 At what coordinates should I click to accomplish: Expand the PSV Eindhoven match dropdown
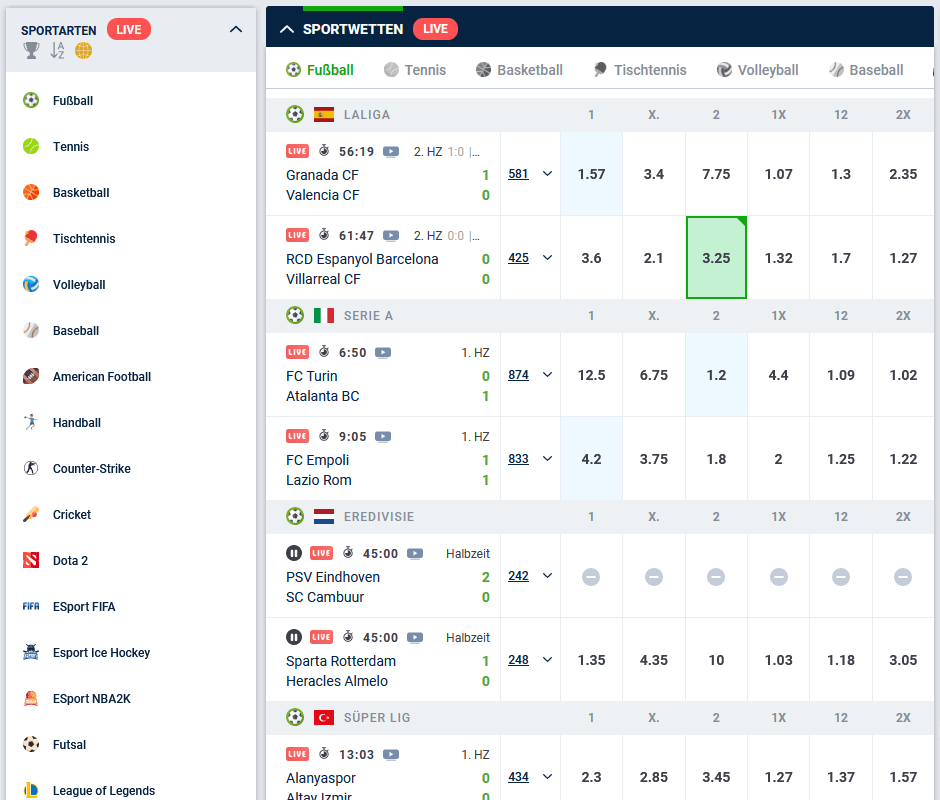pyautogui.click(x=547, y=576)
